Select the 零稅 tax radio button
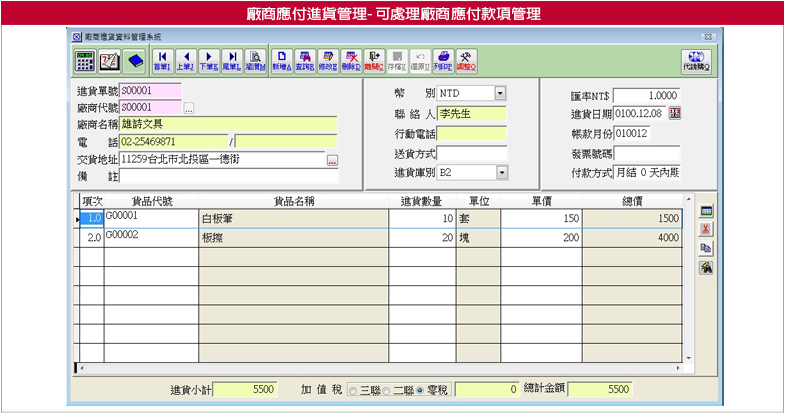The height and width of the screenshot is (416, 786). [x=420, y=390]
